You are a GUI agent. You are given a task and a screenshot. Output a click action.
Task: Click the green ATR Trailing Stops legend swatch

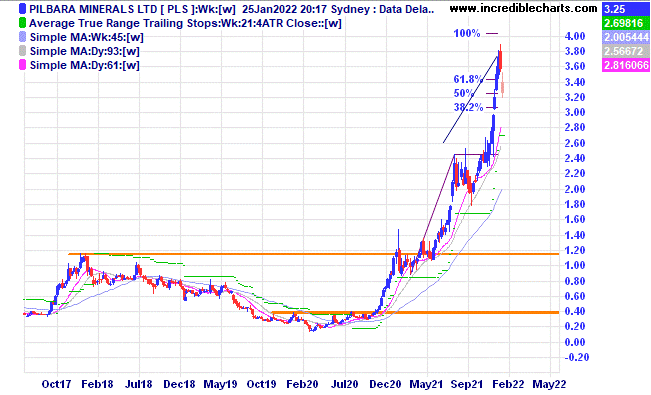tap(23, 23)
